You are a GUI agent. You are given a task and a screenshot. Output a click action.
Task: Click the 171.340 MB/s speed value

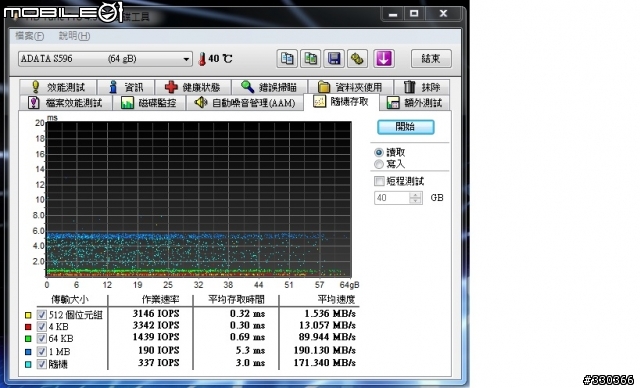click(x=324, y=363)
